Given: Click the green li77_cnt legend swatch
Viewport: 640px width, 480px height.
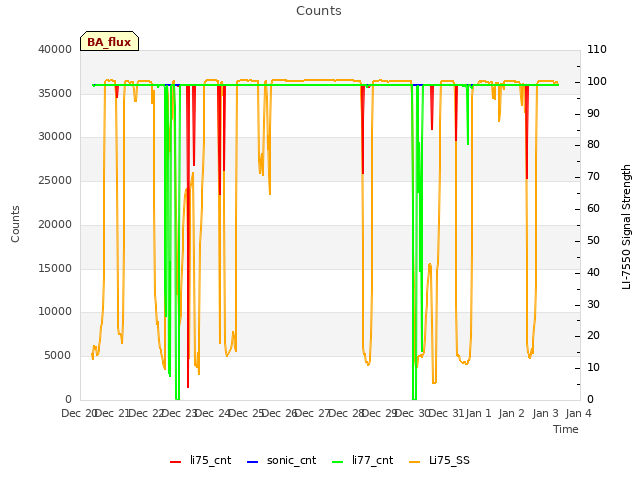Looking at the screenshot, I should click(338, 462).
